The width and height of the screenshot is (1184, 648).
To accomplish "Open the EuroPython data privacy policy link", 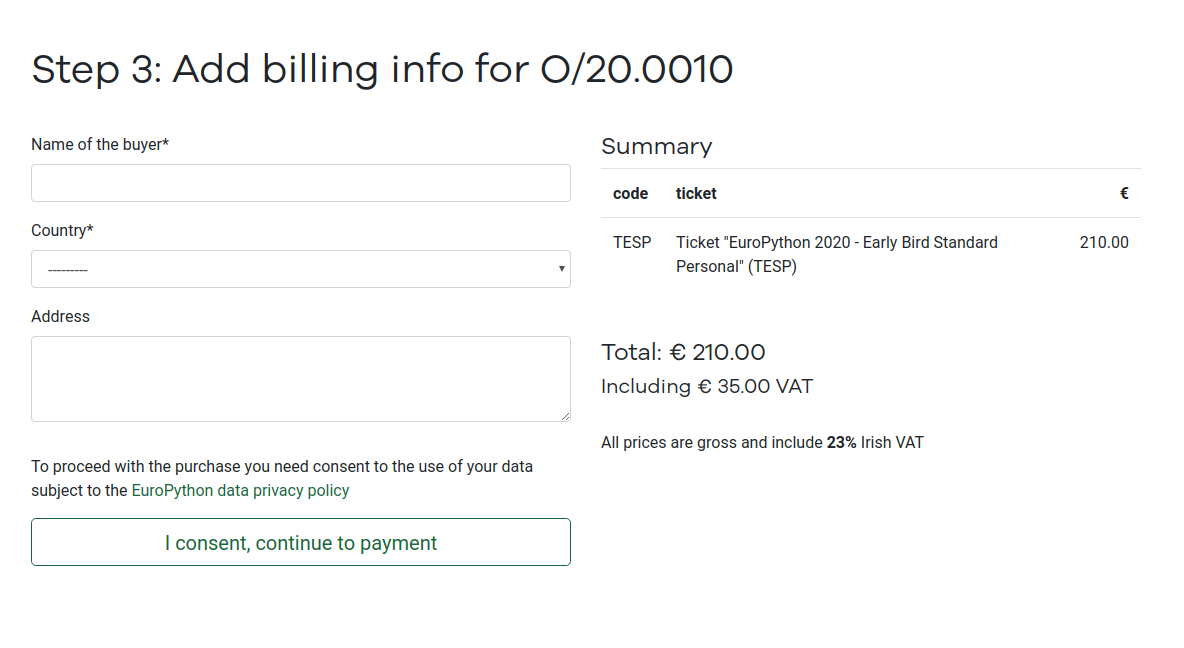I will click(240, 491).
